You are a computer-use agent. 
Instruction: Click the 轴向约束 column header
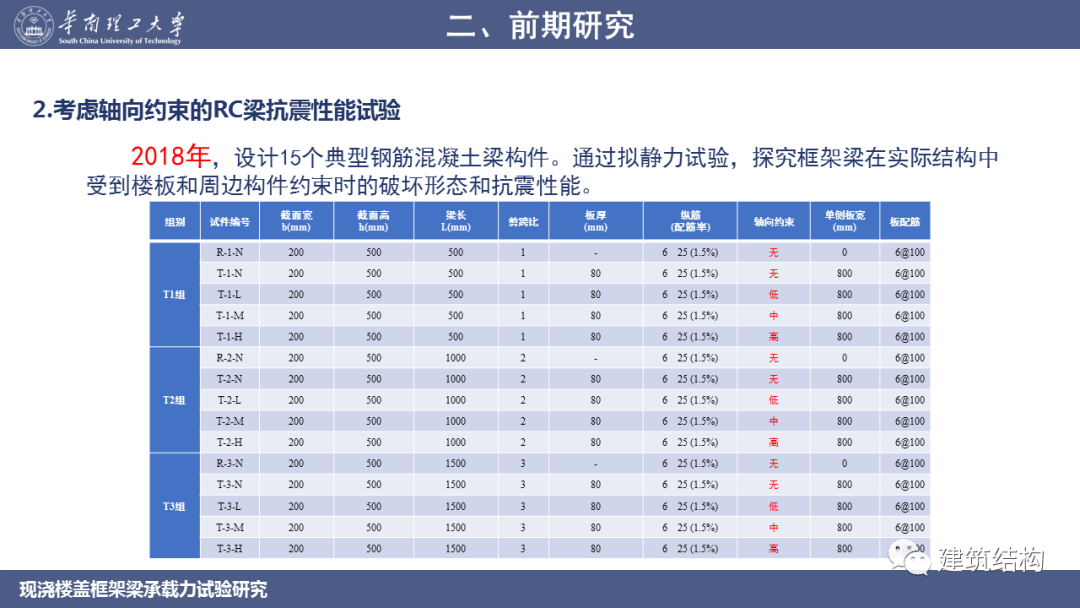pyautogui.click(x=773, y=221)
